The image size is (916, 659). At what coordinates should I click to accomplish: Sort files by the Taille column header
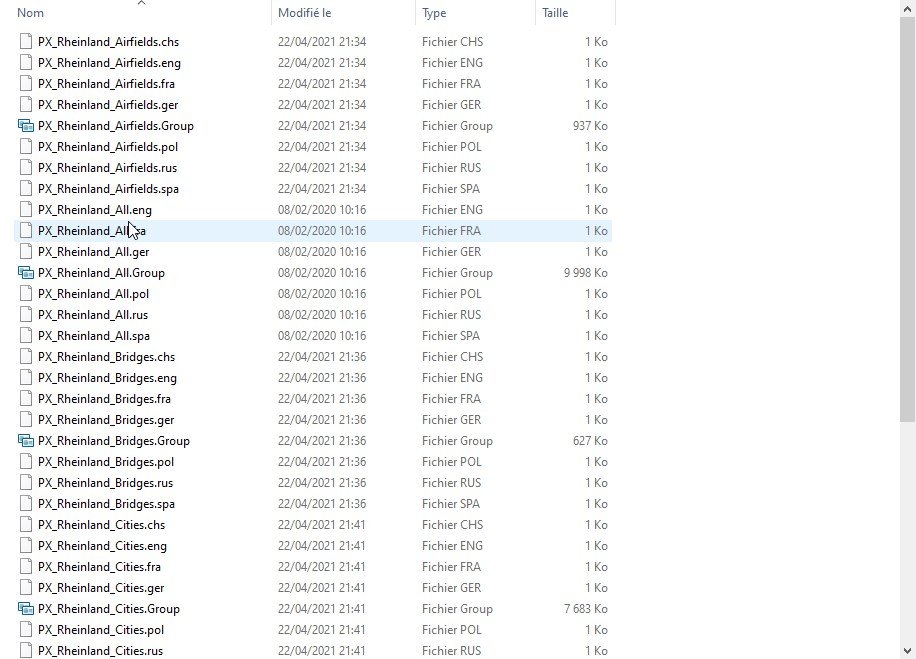pyautogui.click(x=555, y=13)
